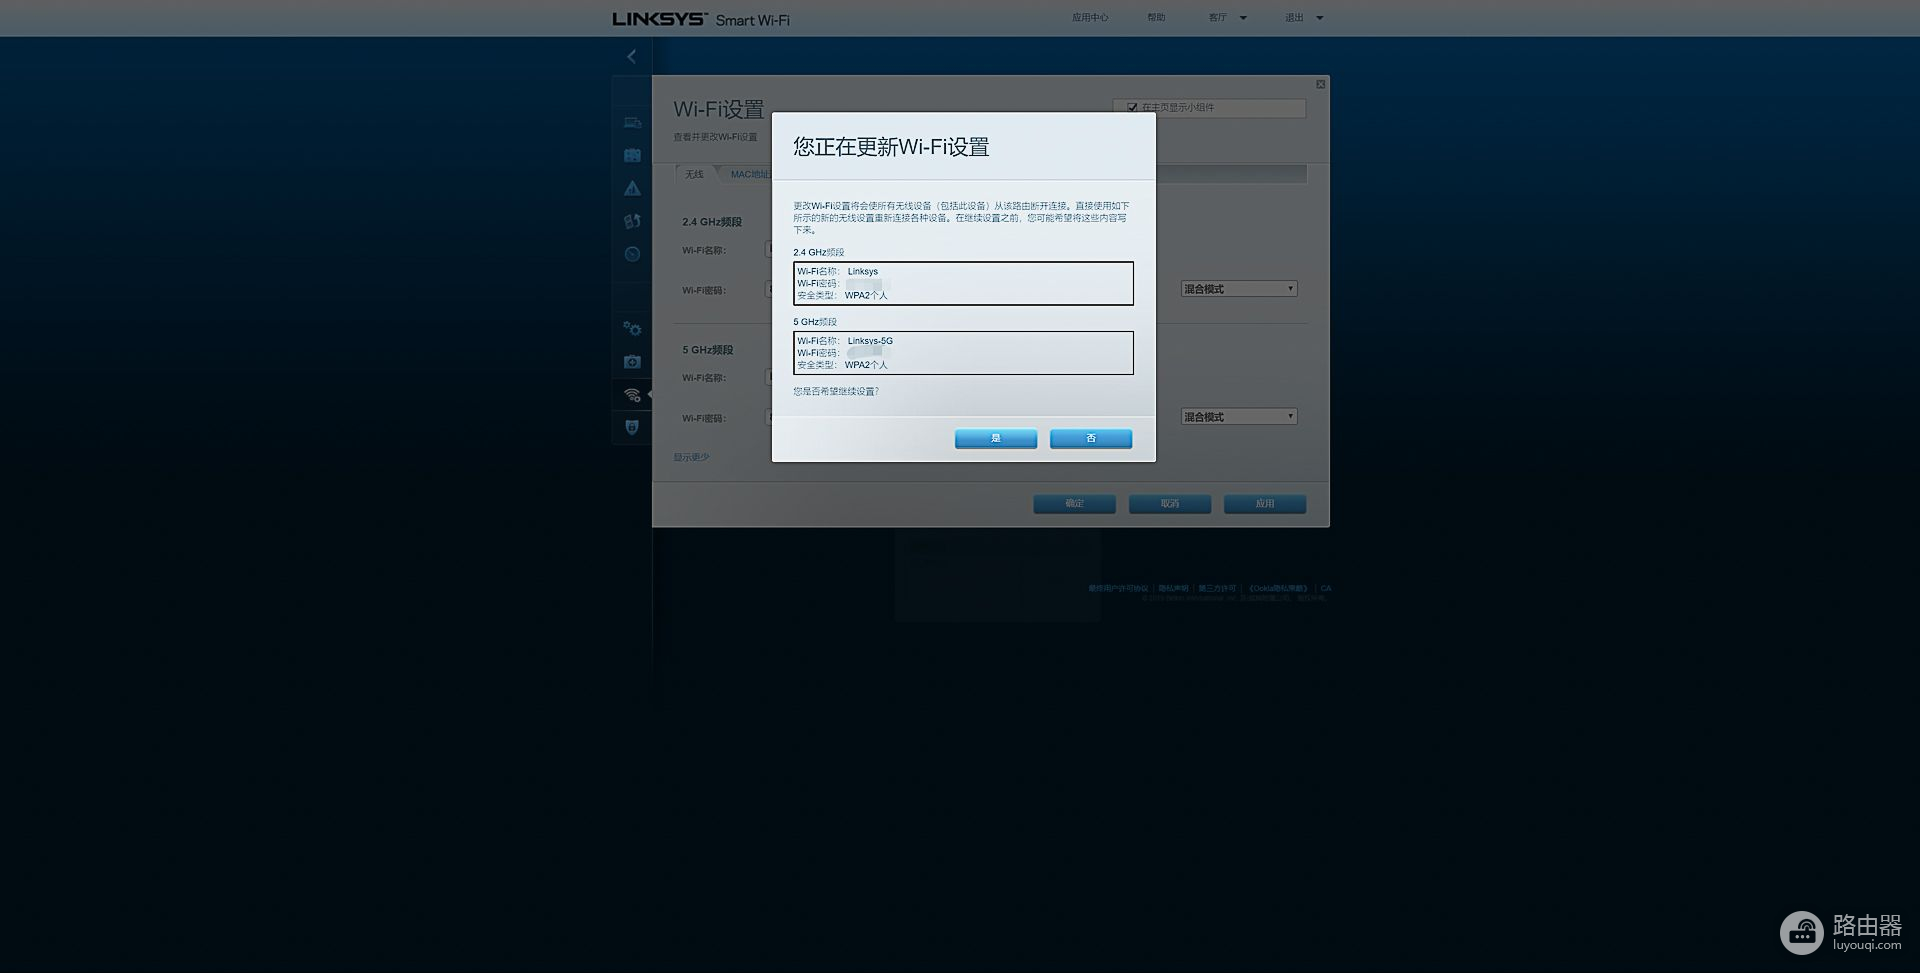The height and width of the screenshot is (973, 1920).
Task: Open the 5 GHz 混合模式 dropdown
Action: tap(1239, 417)
